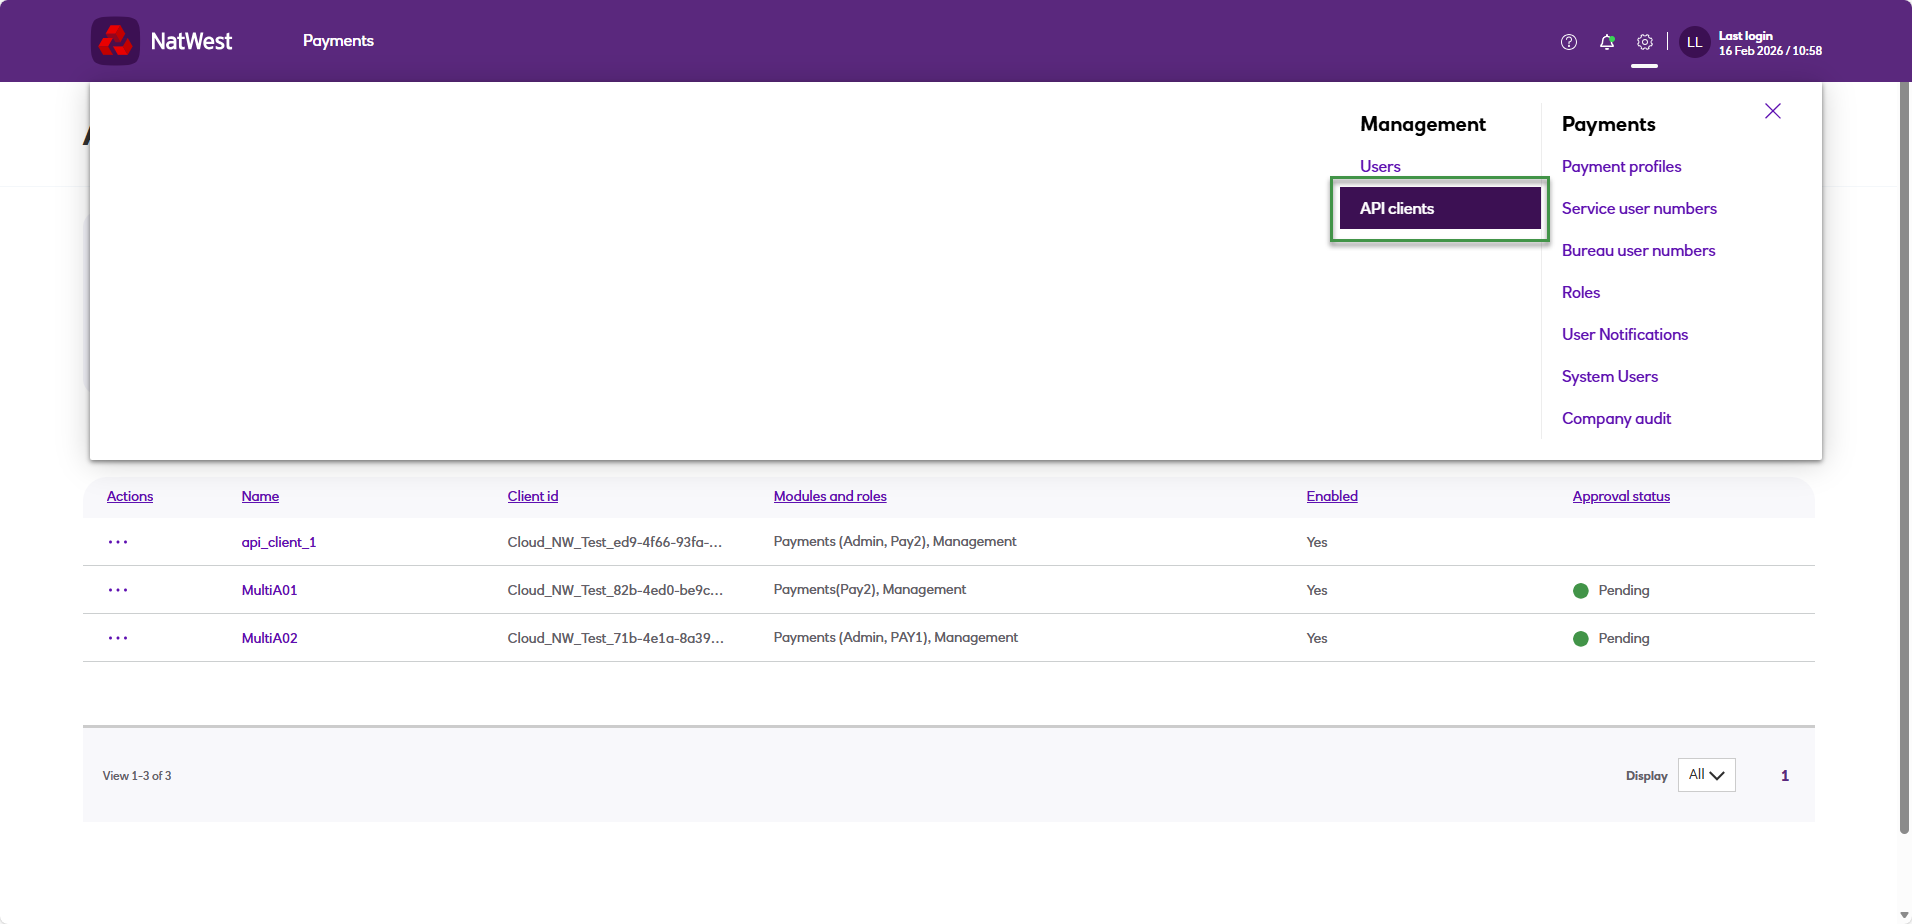Click the Payments top navigation item
The image size is (1912, 924).
coord(338,41)
